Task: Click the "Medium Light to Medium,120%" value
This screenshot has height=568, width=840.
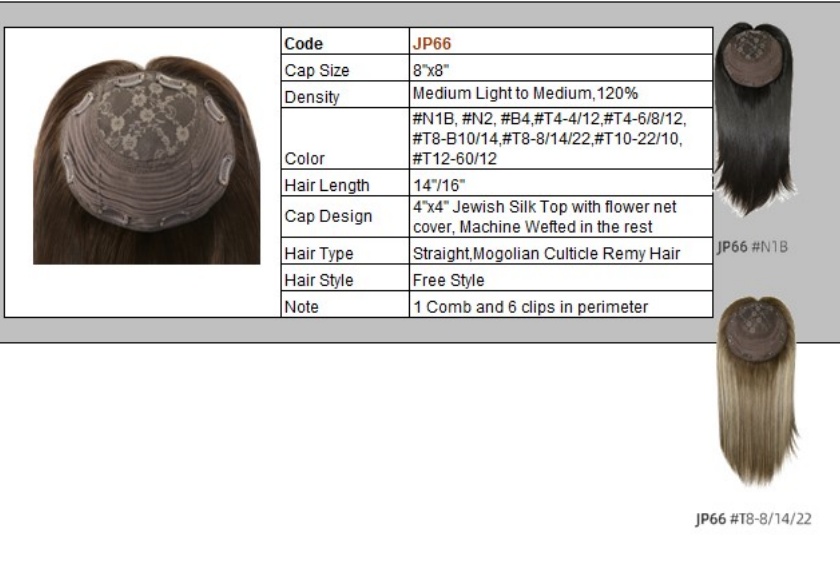Action: pos(525,94)
